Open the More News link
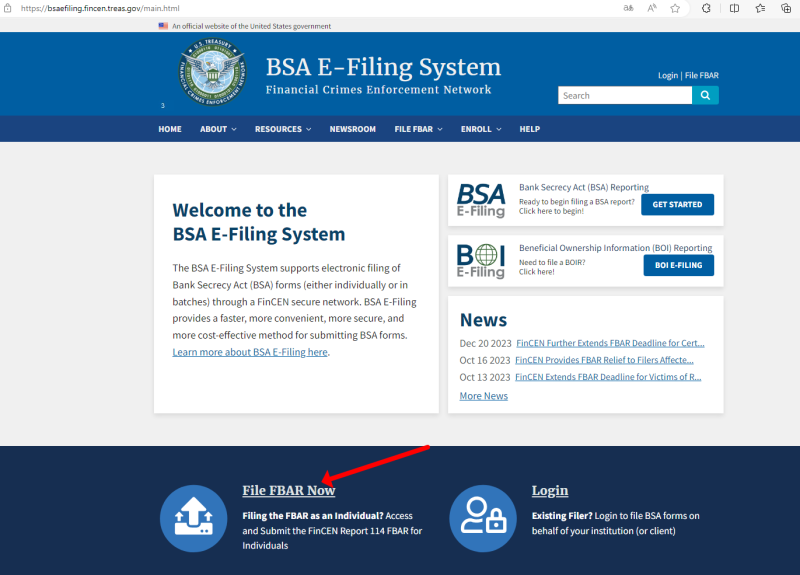The height and width of the screenshot is (575, 800). point(484,396)
